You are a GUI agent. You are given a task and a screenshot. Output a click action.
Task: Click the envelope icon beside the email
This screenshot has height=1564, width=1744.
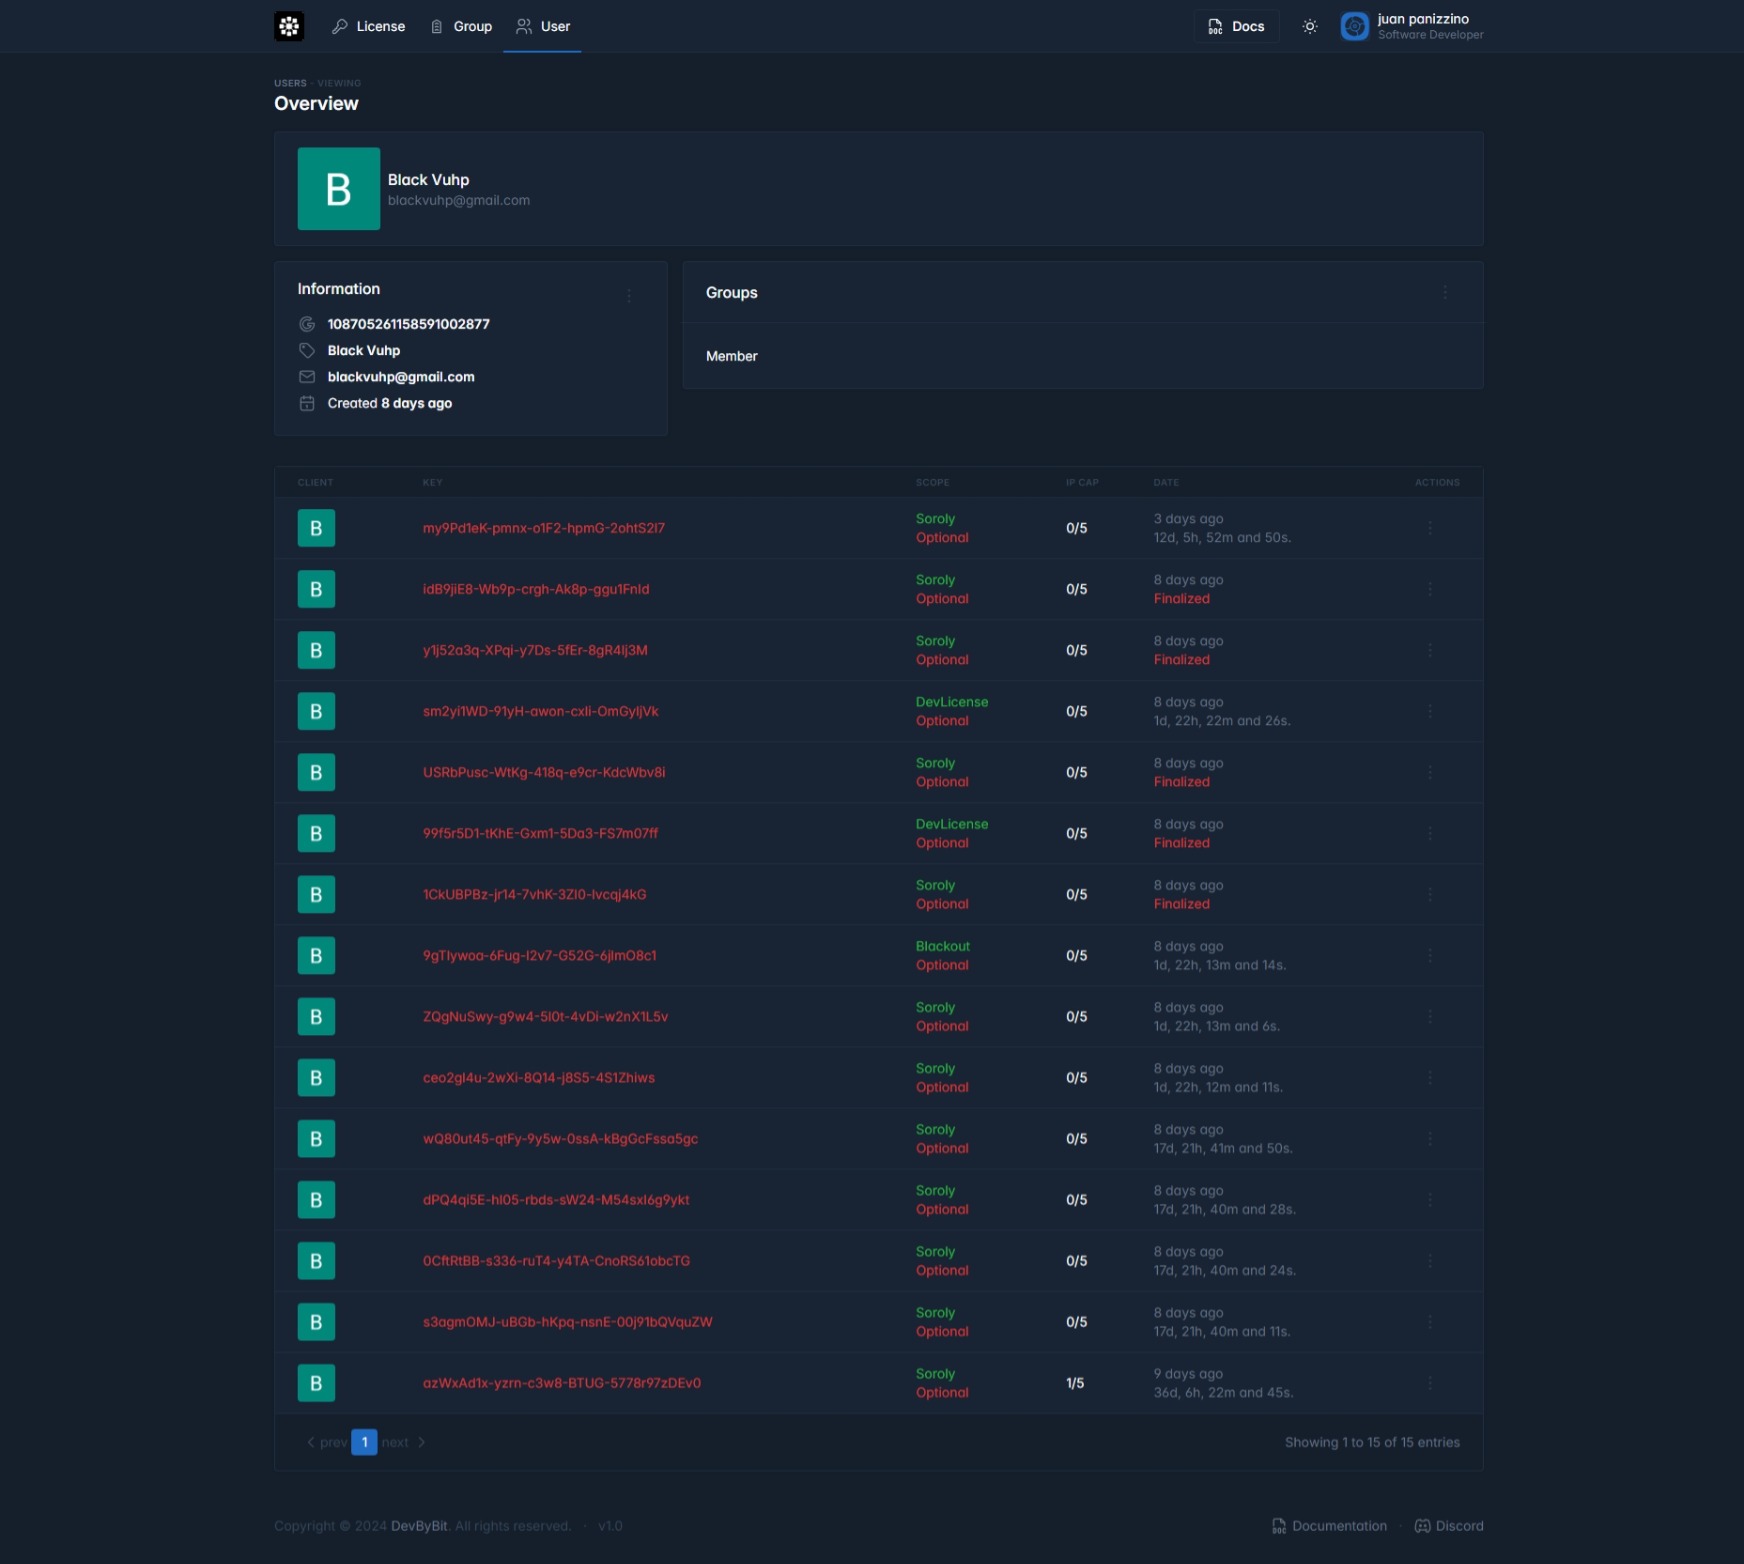307,377
